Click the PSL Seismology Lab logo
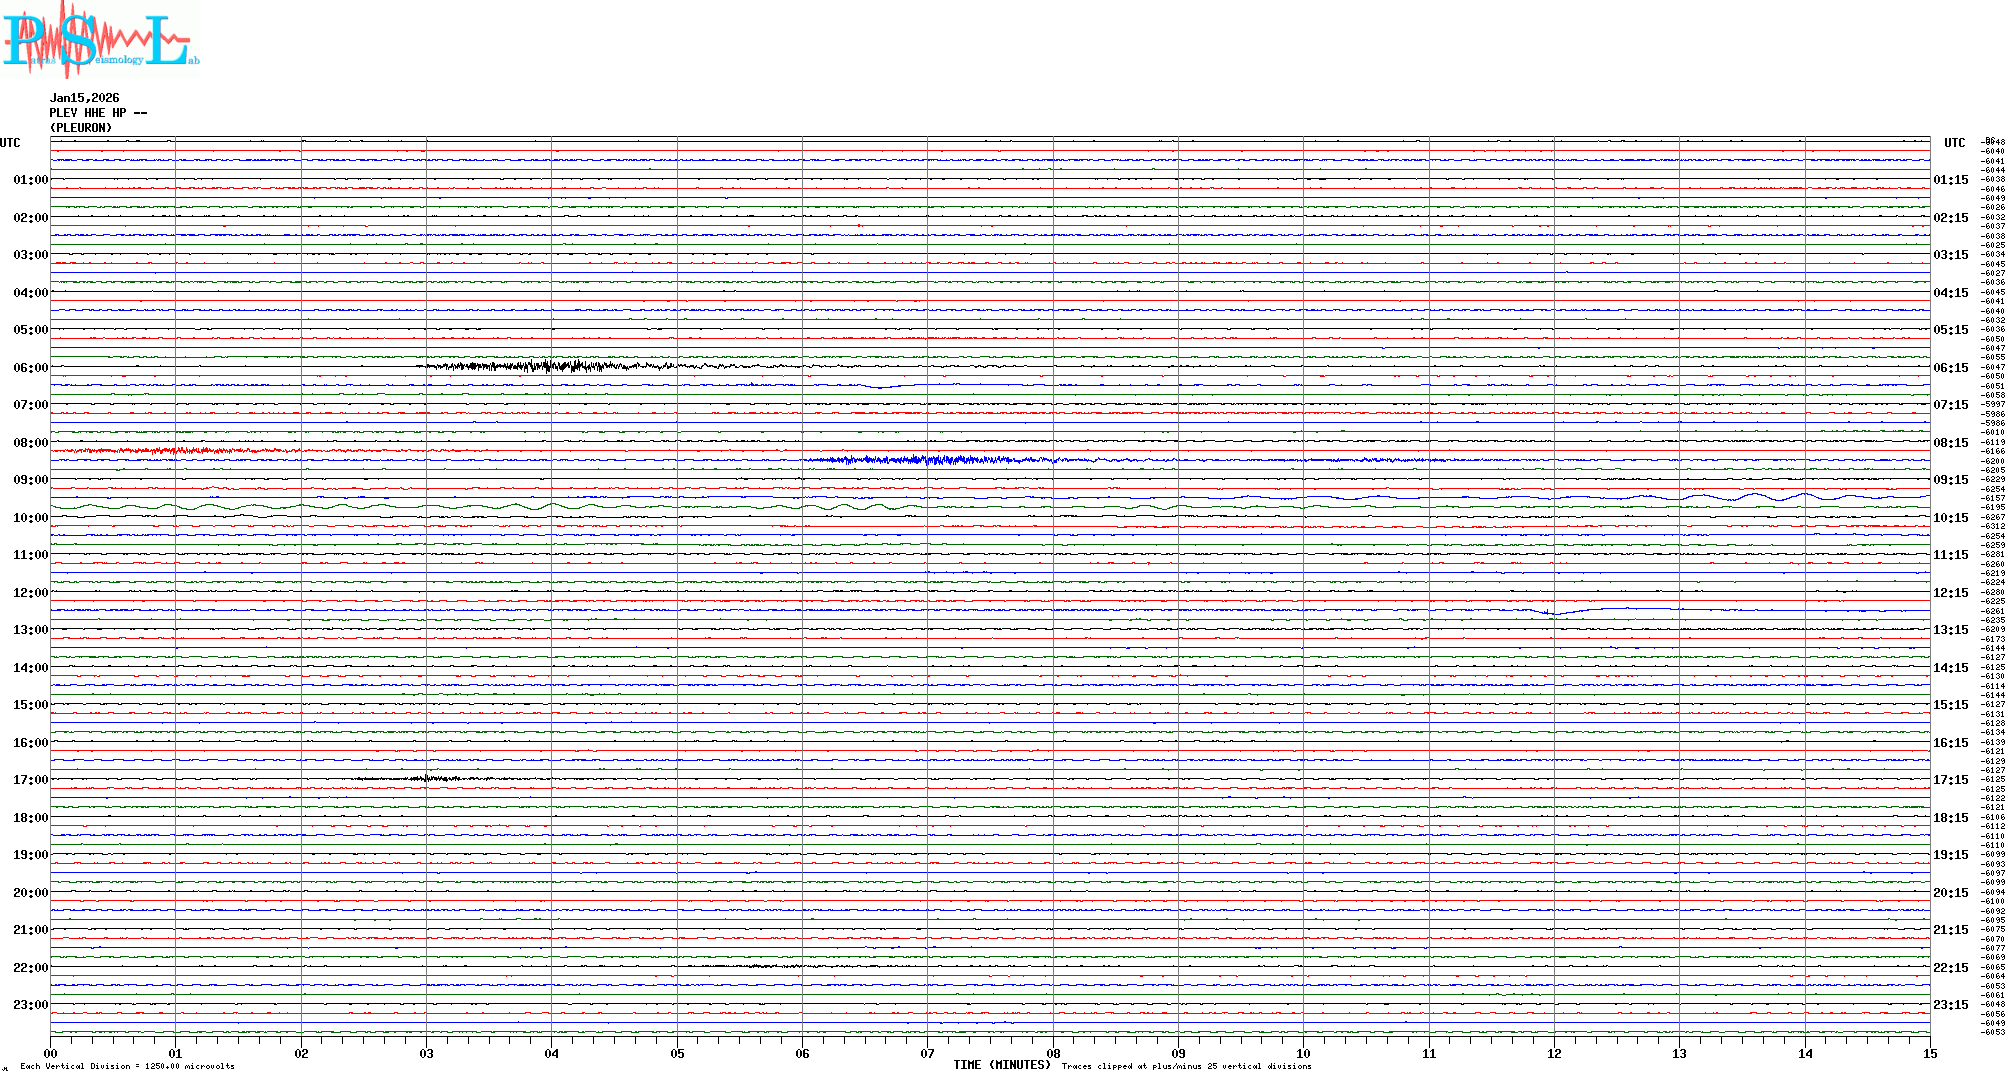Viewport: 2010px width, 1080px height. click(x=100, y=40)
